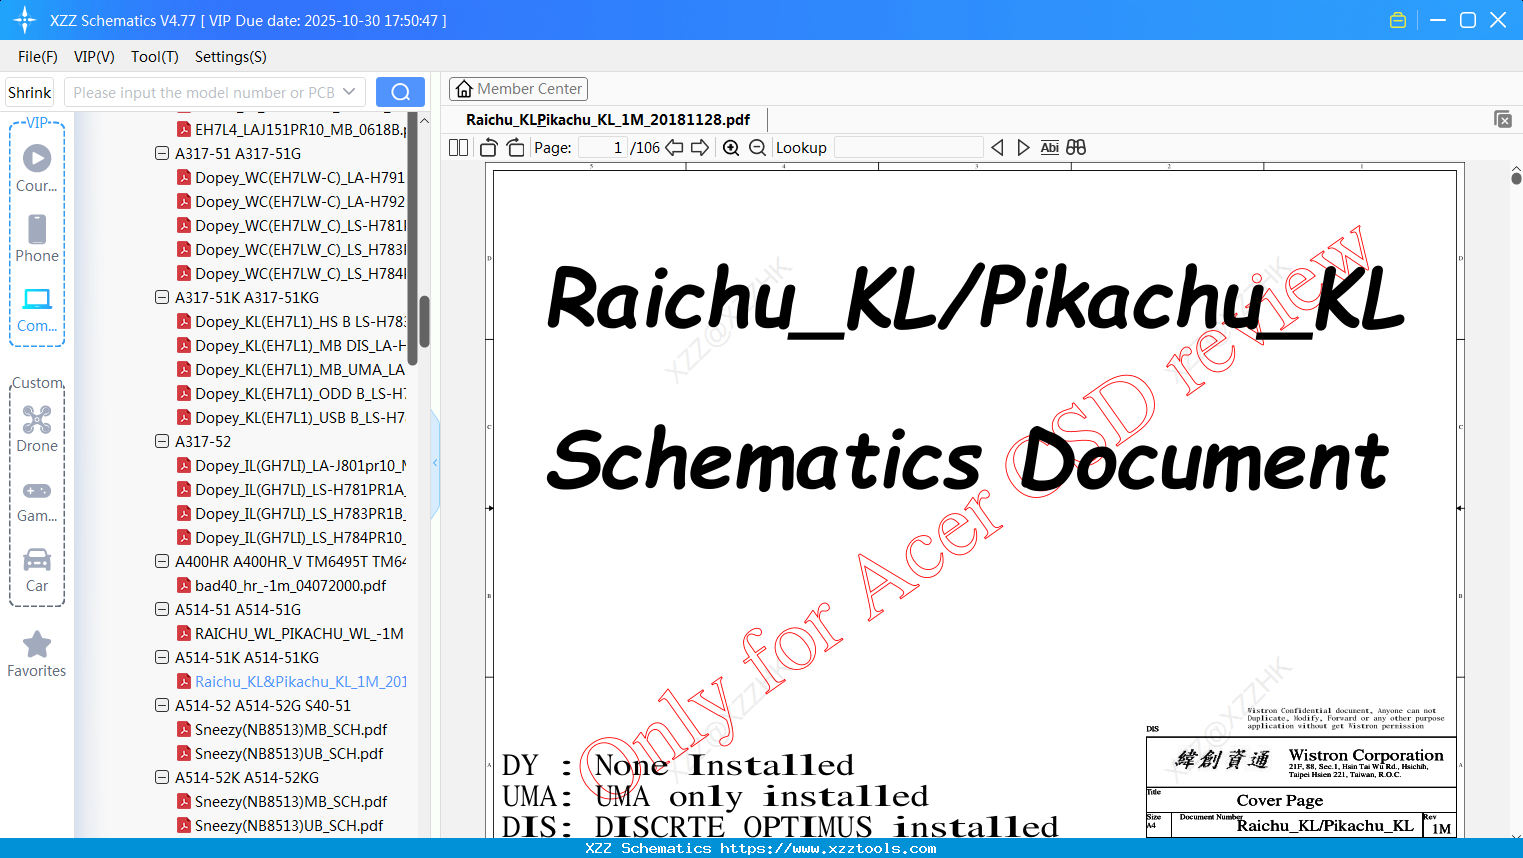Collapse the A514-51K A514-51KG group
1523x858 pixels.
coord(162,658)
